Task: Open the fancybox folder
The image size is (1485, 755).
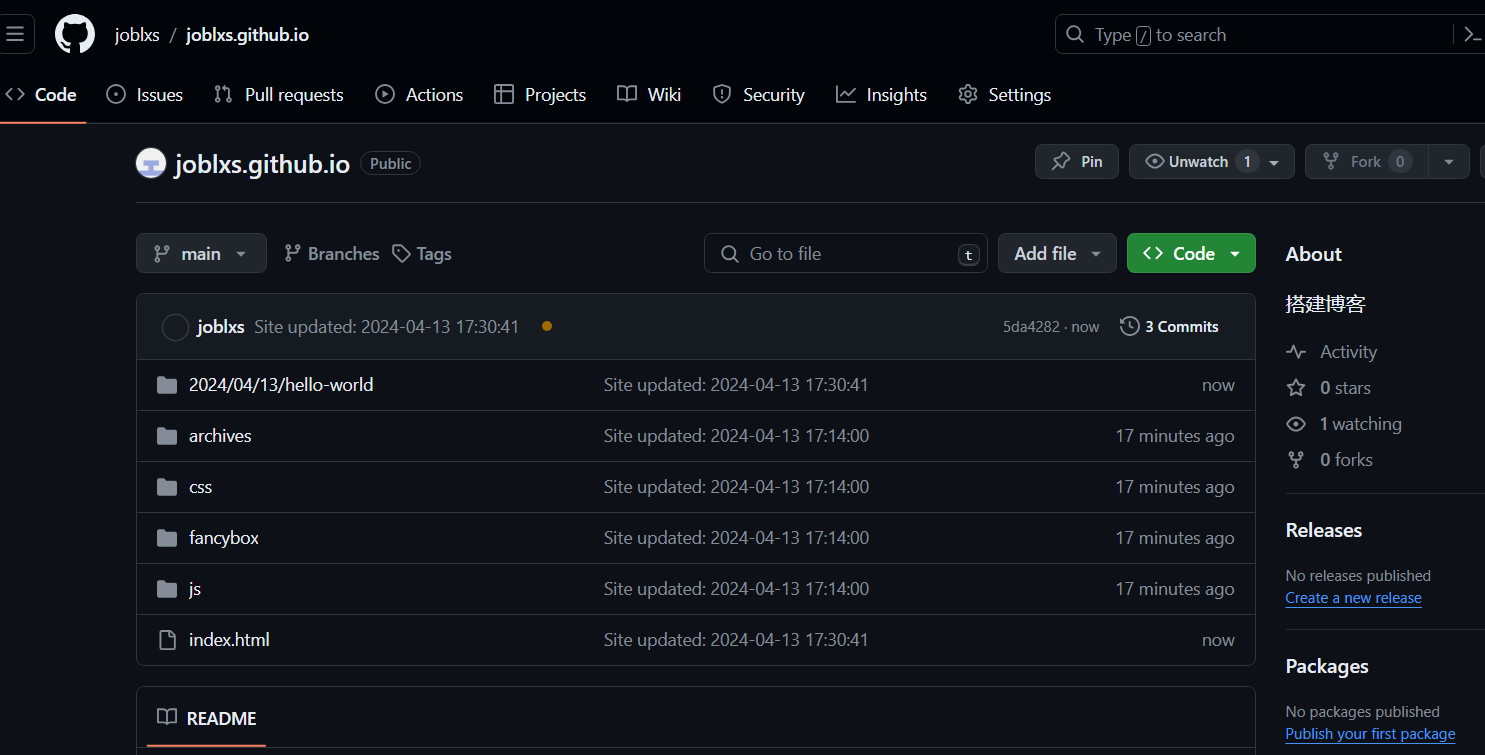Action: click(x=223, y=538)
